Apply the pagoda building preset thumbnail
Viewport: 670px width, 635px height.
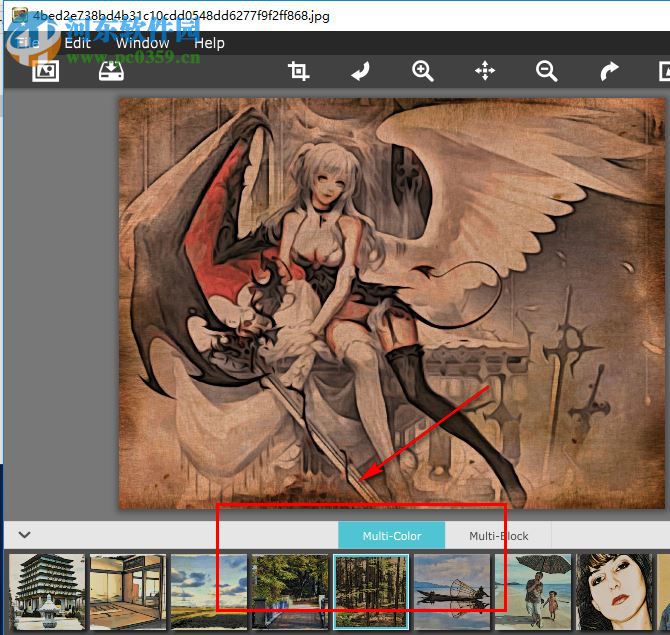pyautogui.click(x=47, y=592)
